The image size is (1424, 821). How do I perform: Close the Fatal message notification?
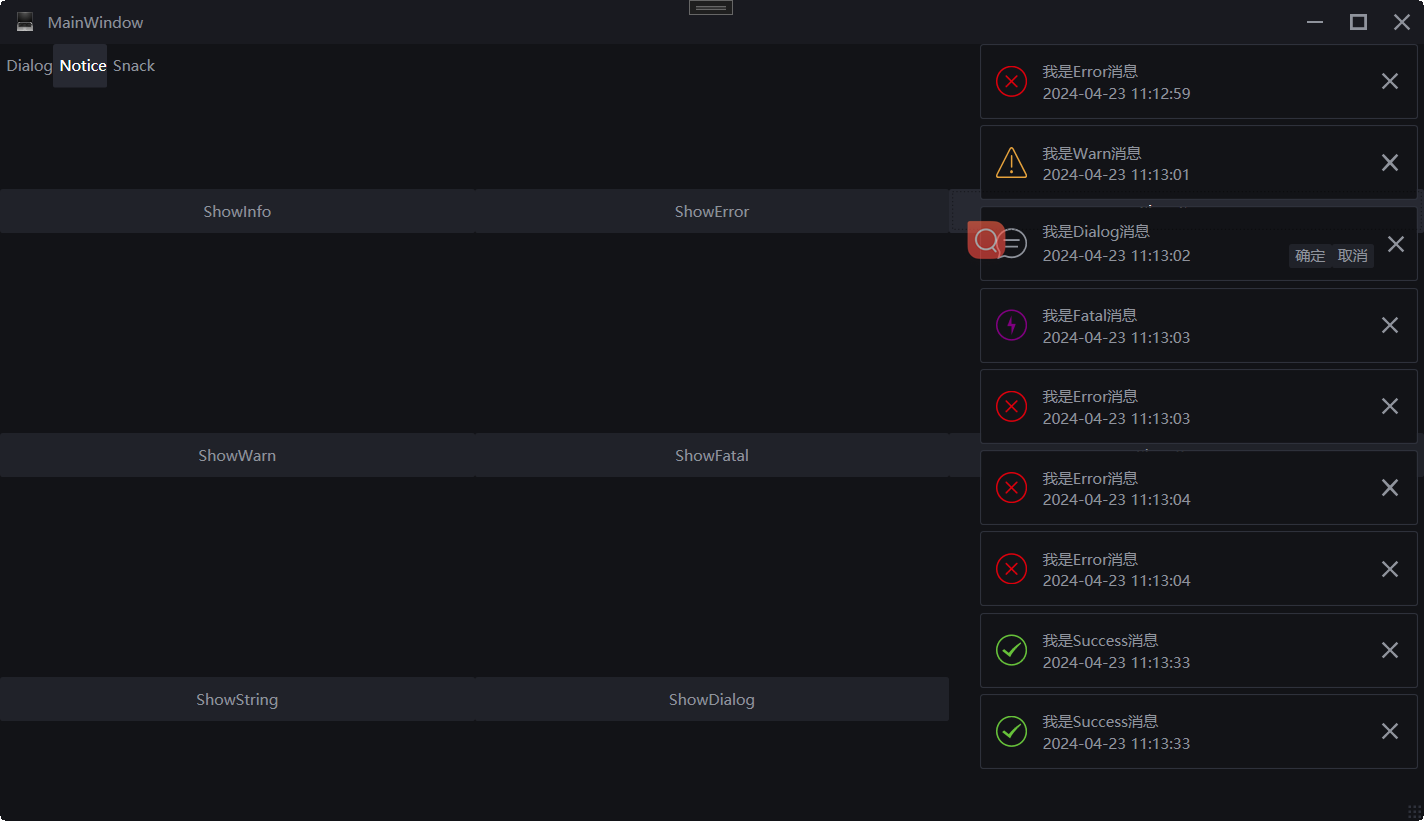pyautogui.click(x=1389, y=325)
